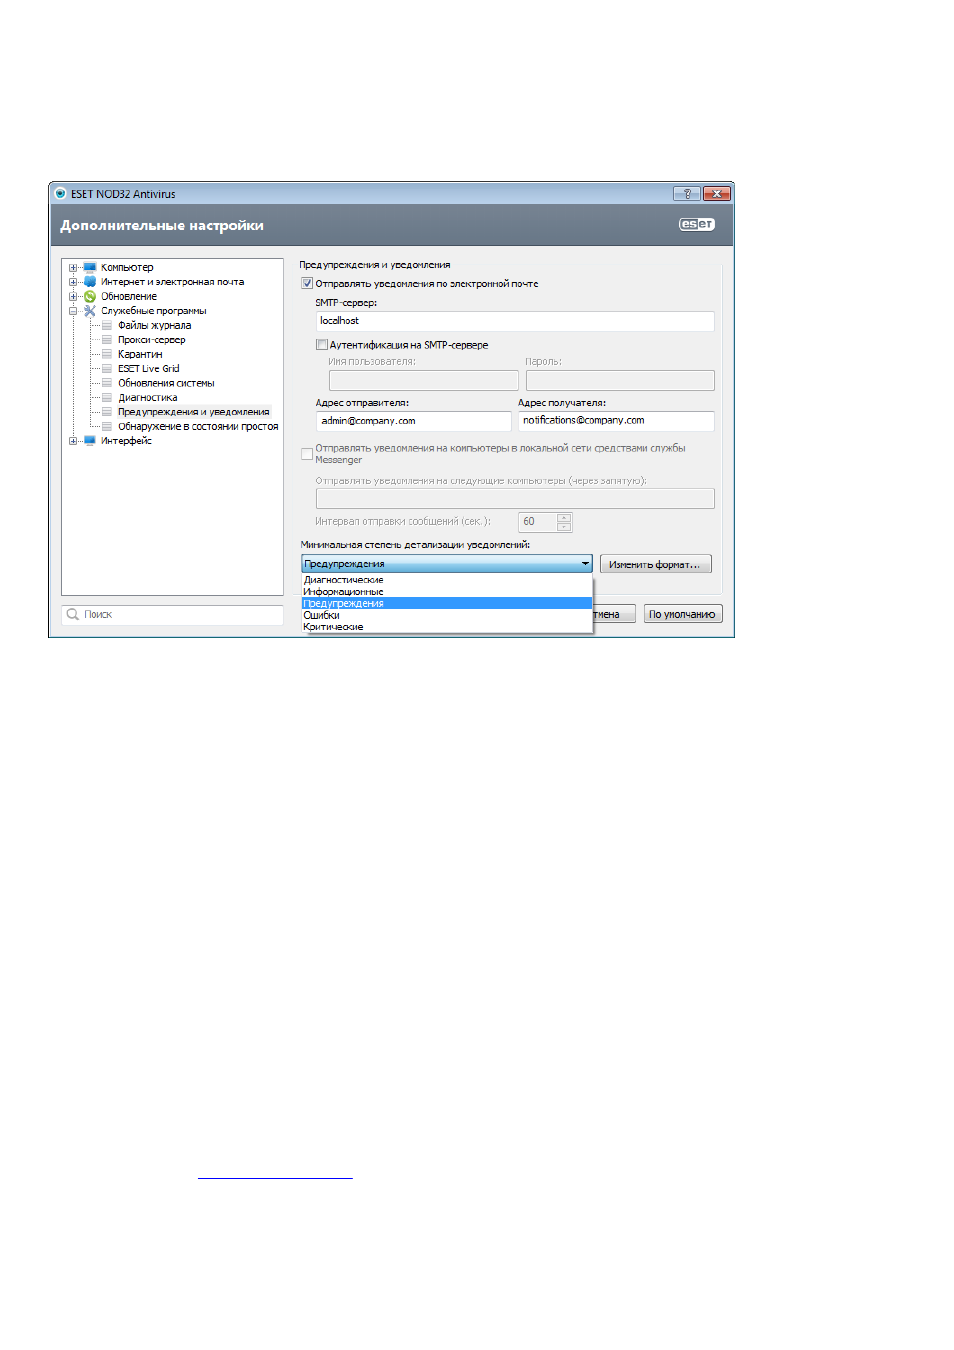Image resolution: width=954 pixels, height=1350 pixels.
Task: Choose Ошибки in the dropdown list
Action: [x=447, y=615]
